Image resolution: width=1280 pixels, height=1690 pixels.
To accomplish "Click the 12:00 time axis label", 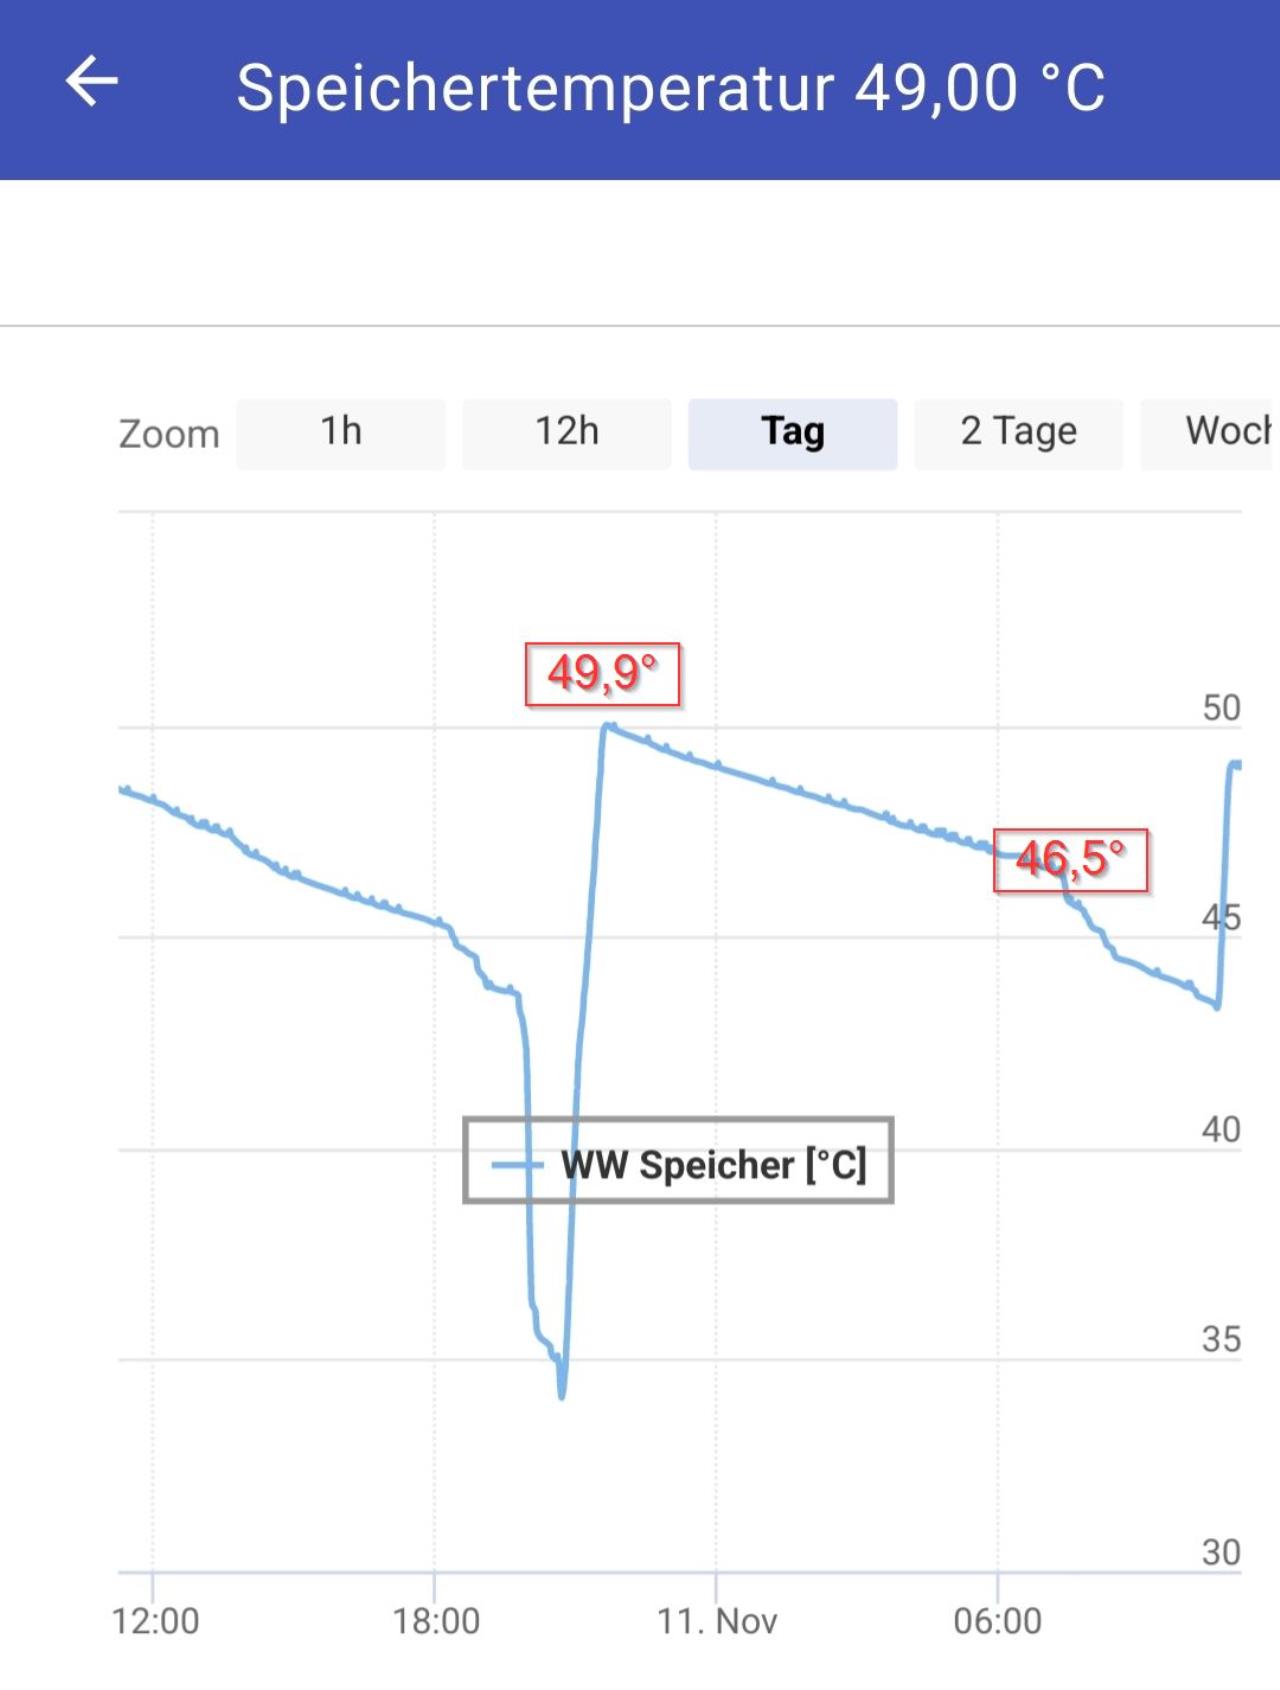I will [155, 1621].
